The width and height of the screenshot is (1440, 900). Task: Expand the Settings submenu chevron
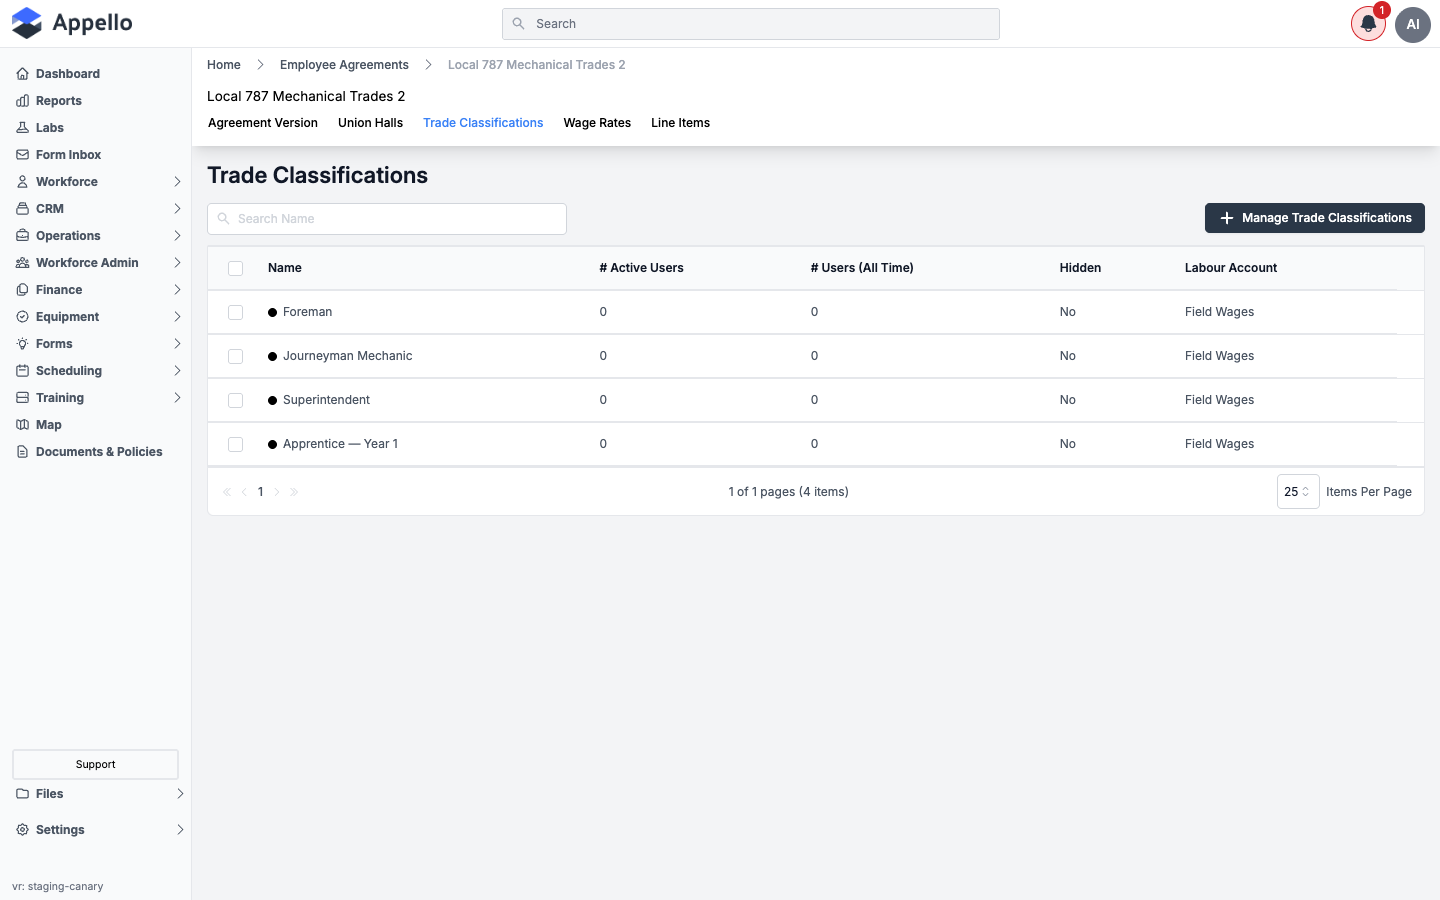(x=180, y=830)
